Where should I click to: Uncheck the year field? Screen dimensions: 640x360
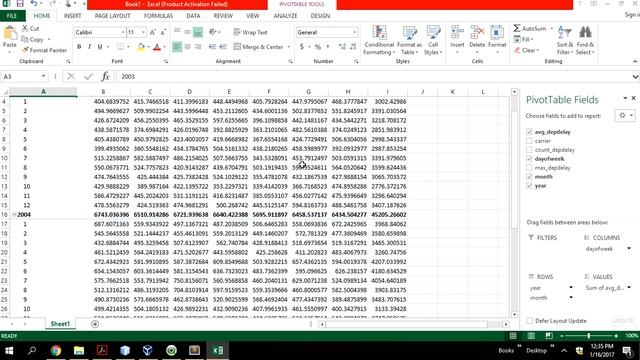[x=529, y=186]
